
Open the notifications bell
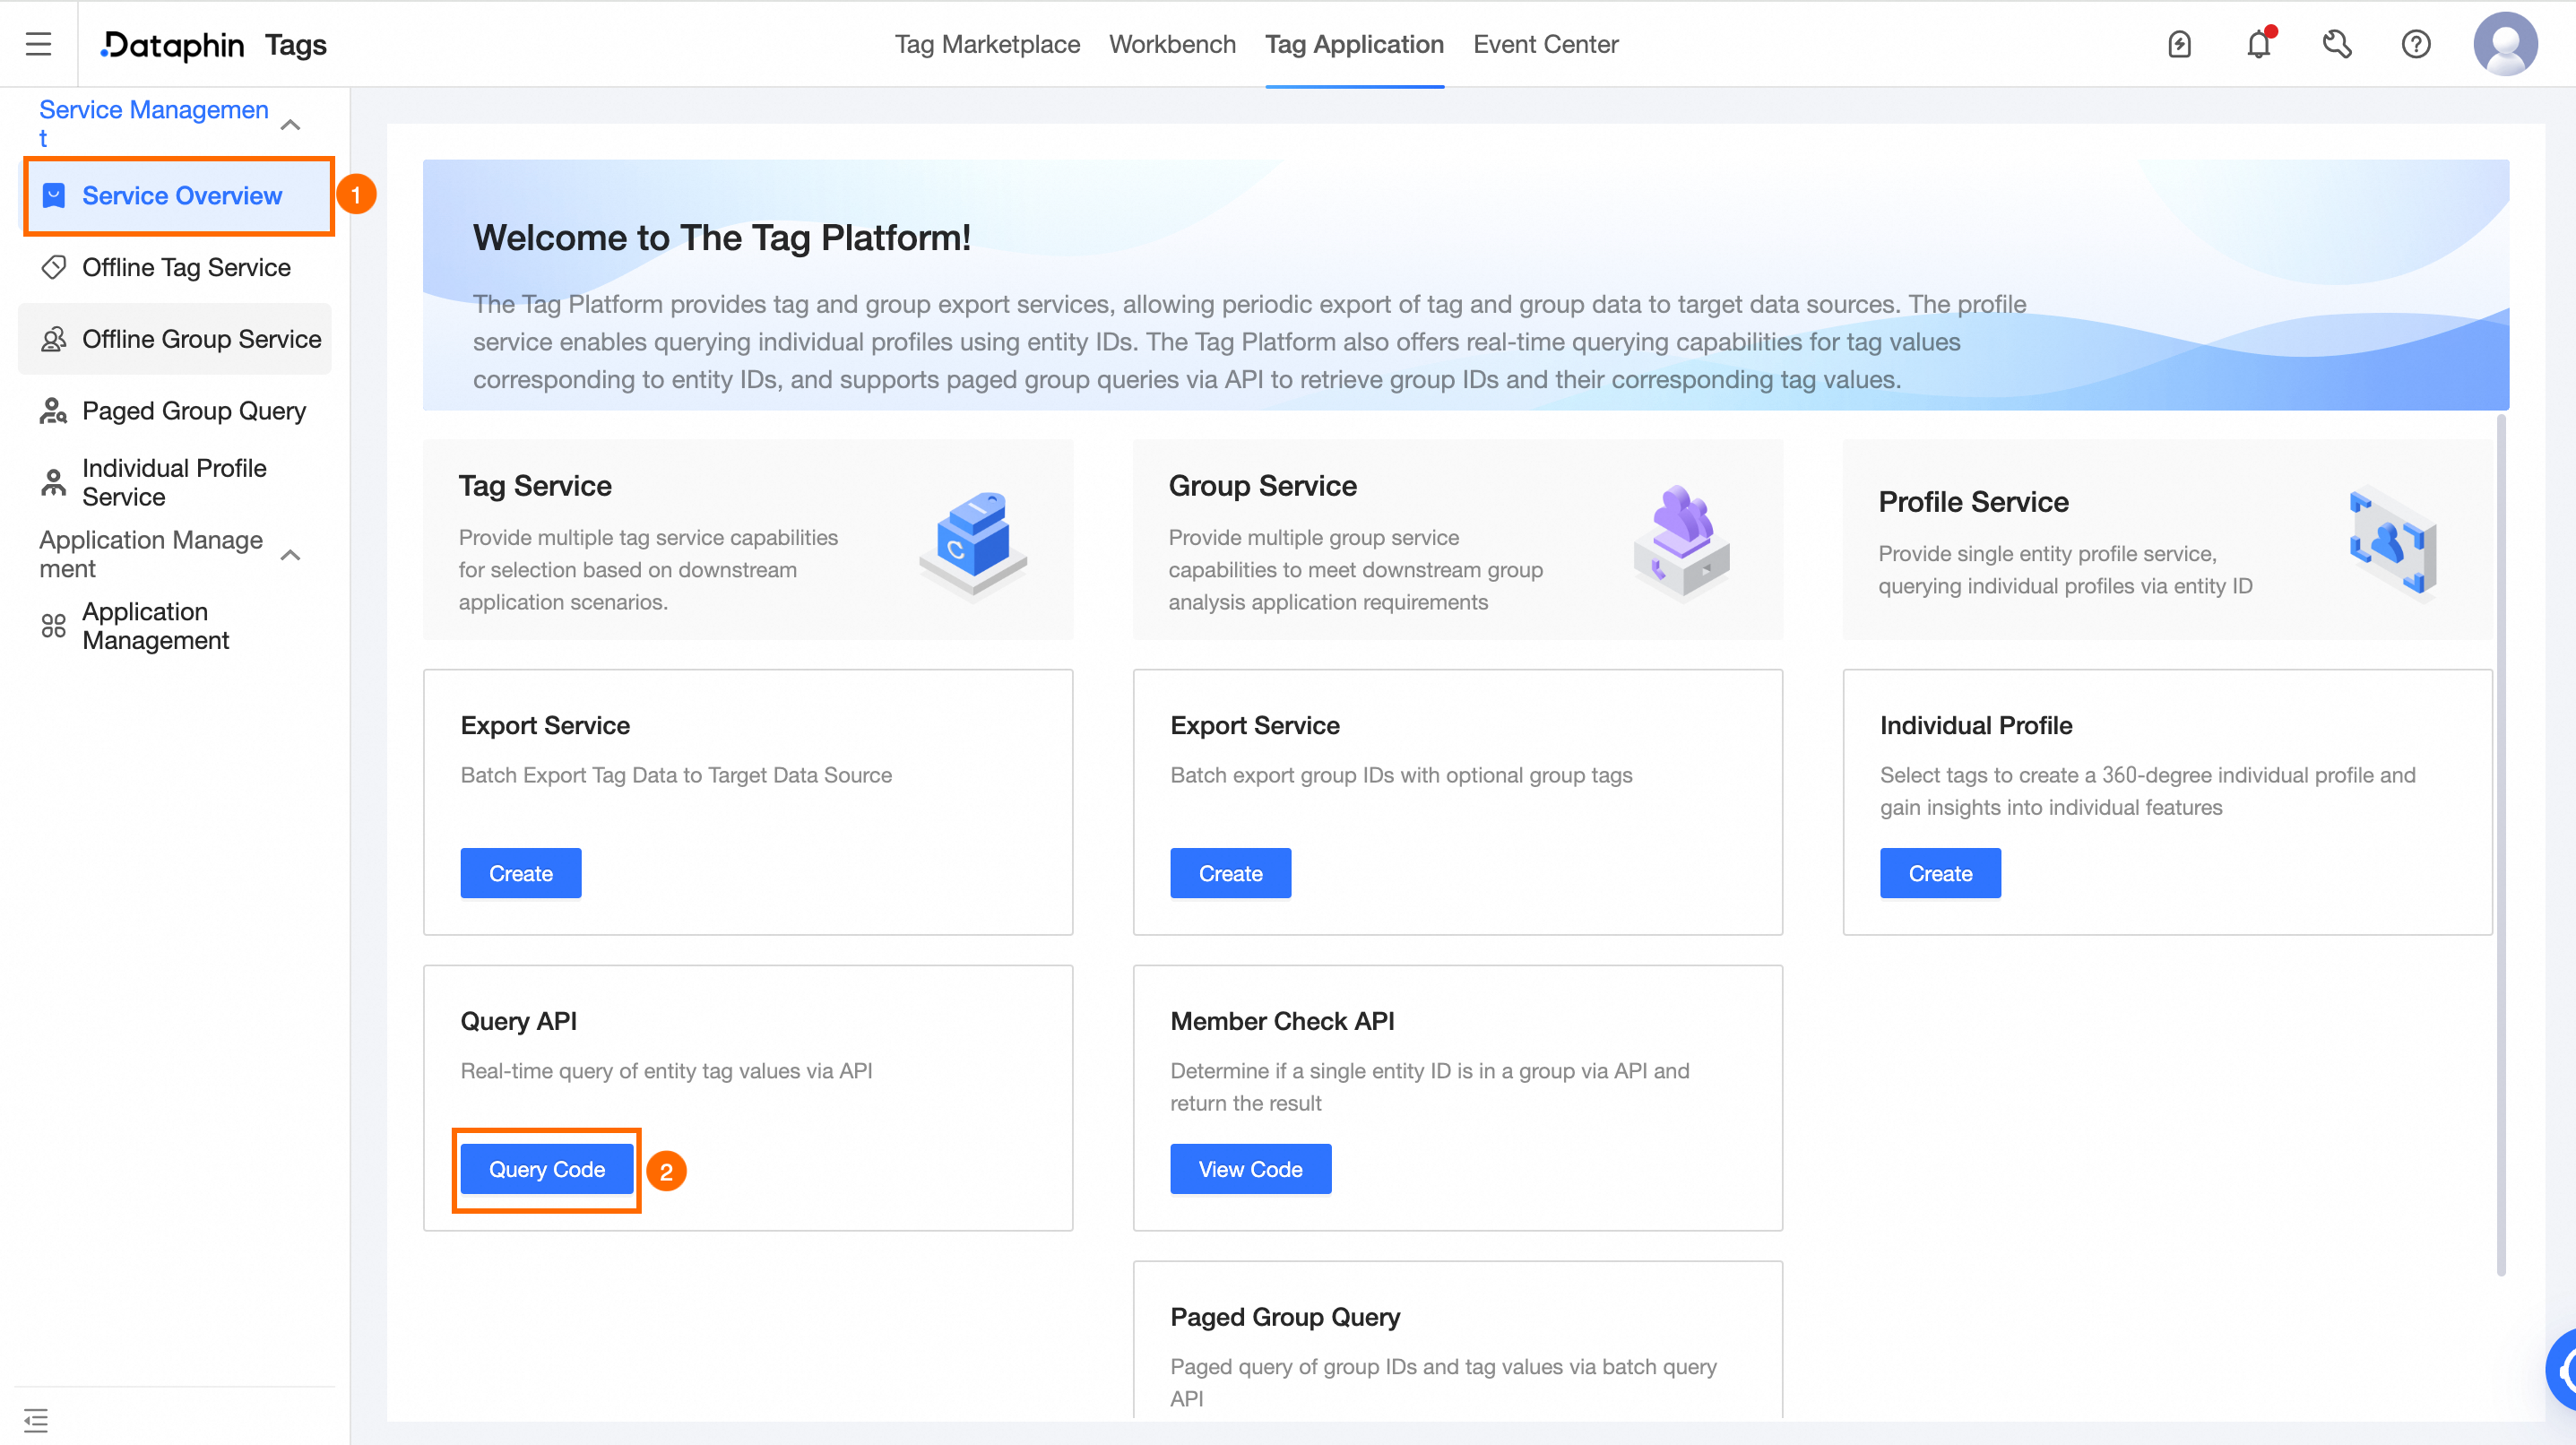pos(2258,44)
